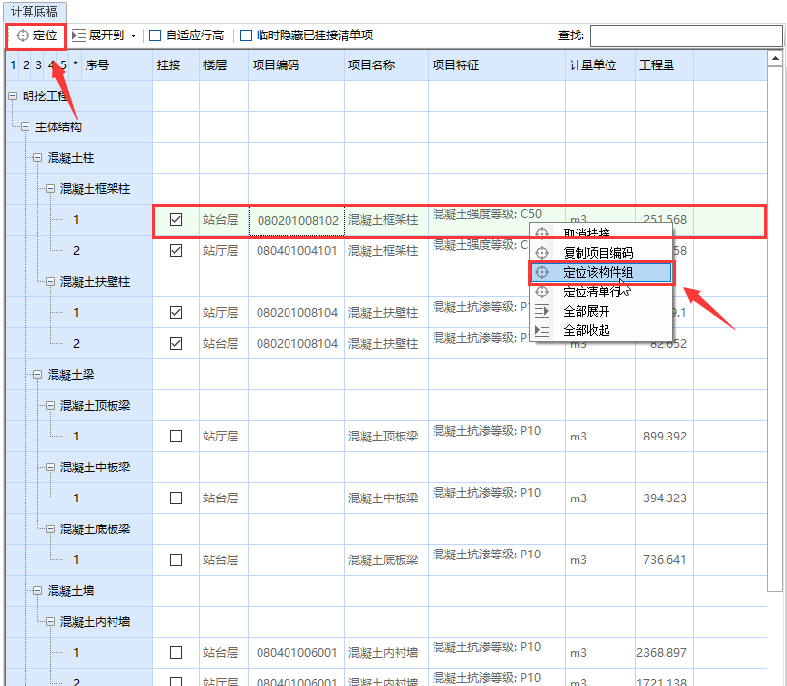787x686 pixels.
Task: Uncheck 挂接 for 站厅层 混凝土扶壁柱 row
Action: 176,313
